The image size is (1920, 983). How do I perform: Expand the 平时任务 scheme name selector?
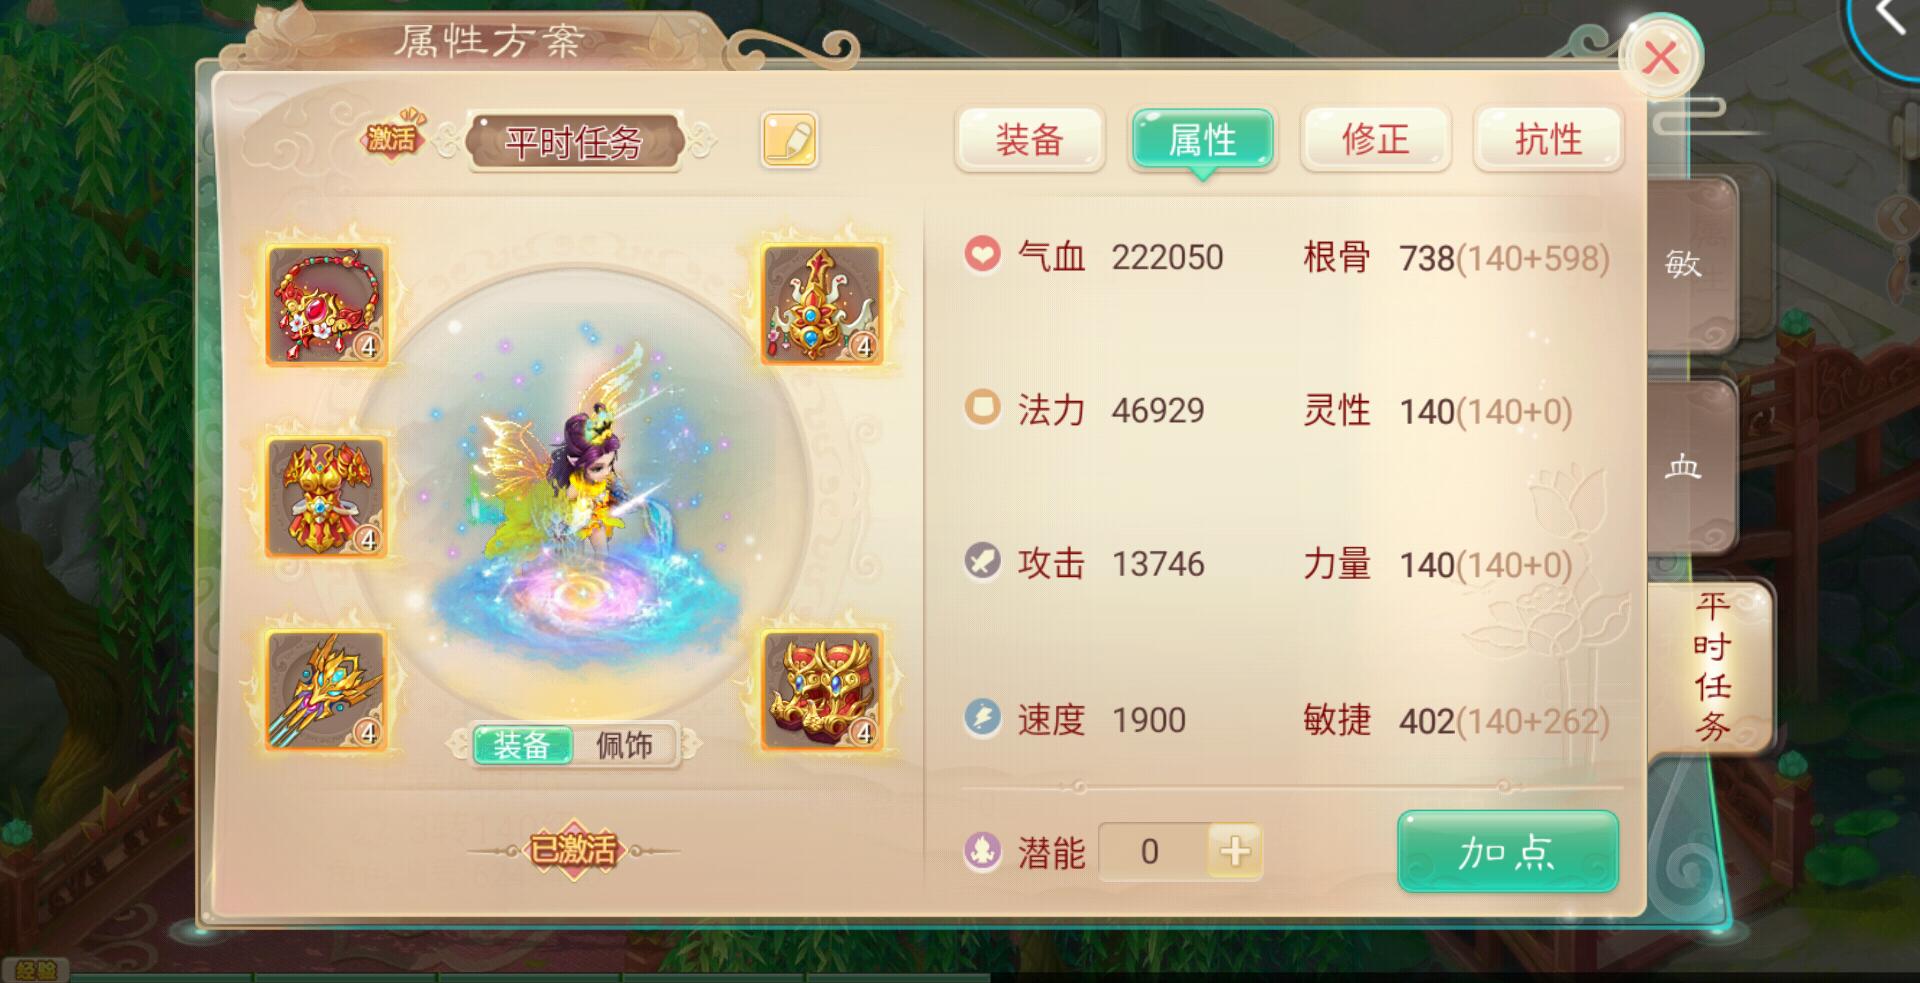574,142
